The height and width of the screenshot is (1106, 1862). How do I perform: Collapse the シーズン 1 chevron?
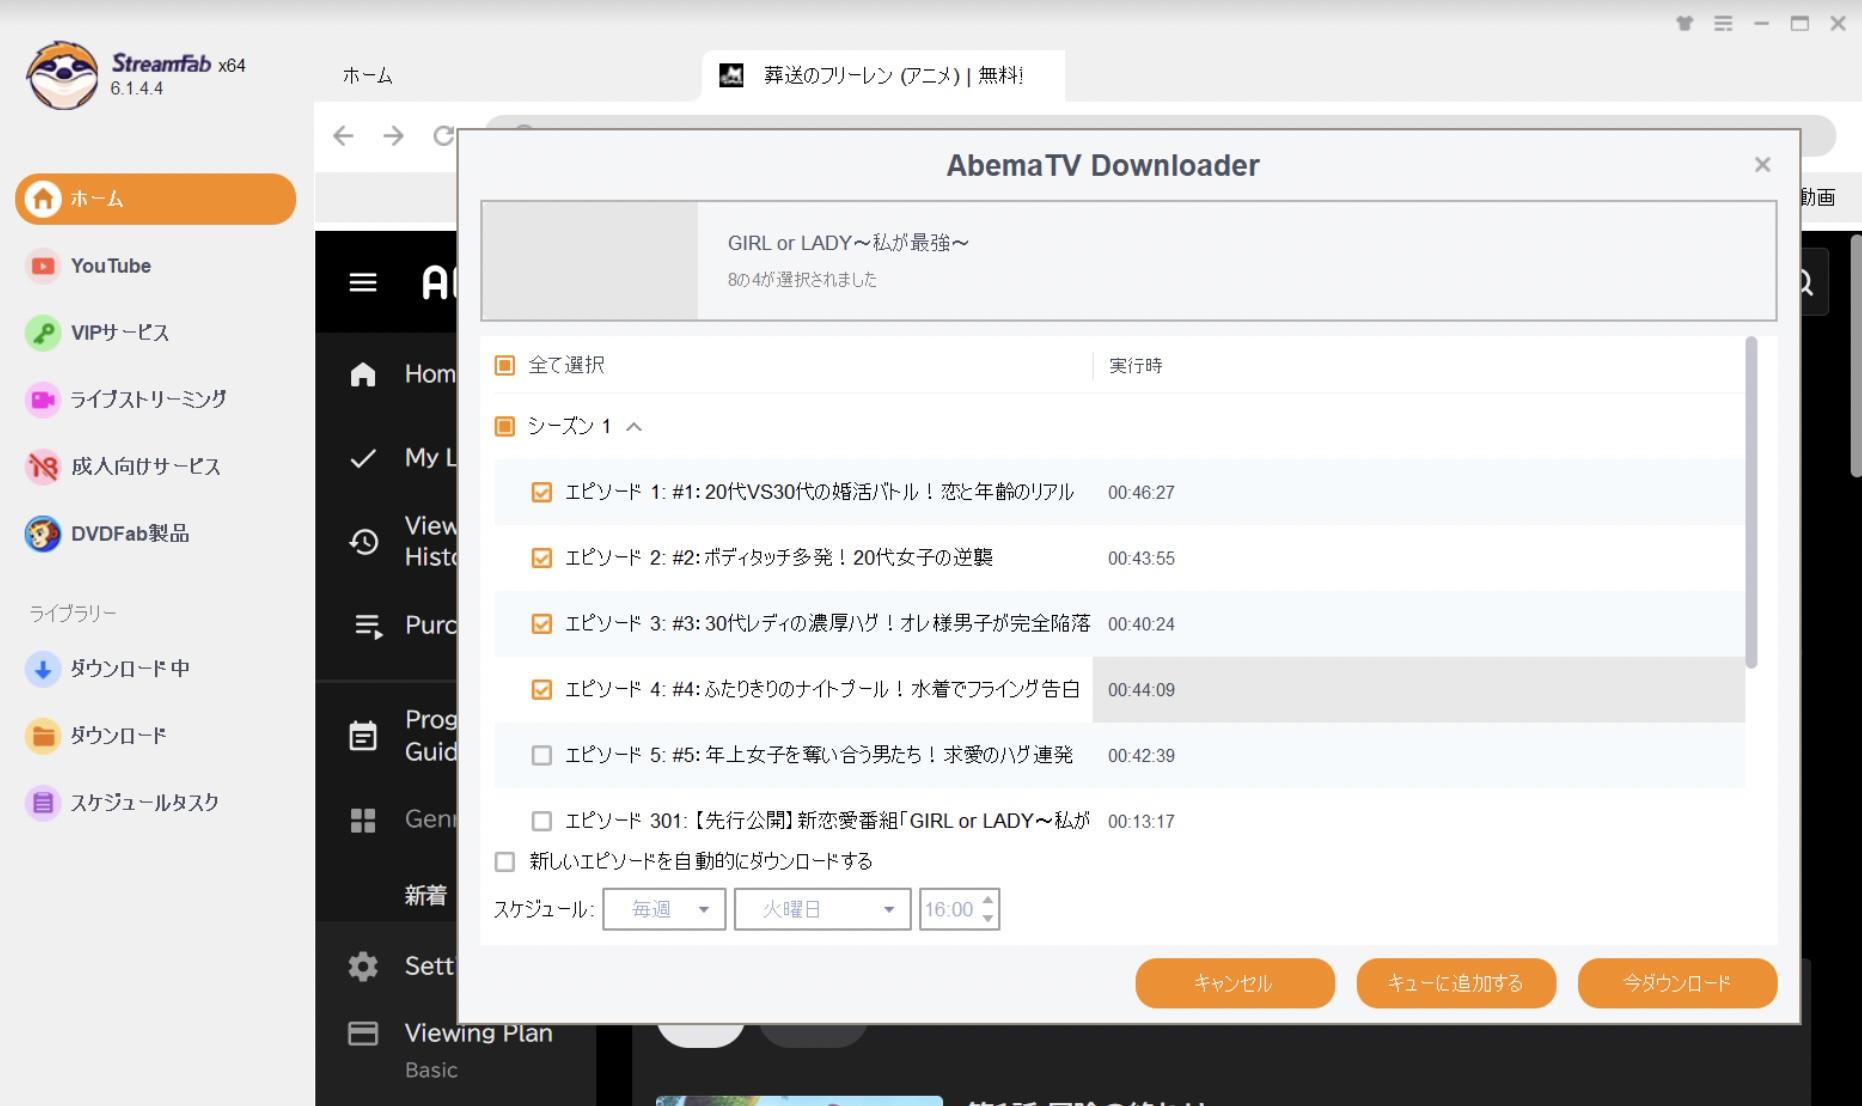coord(634,427)
